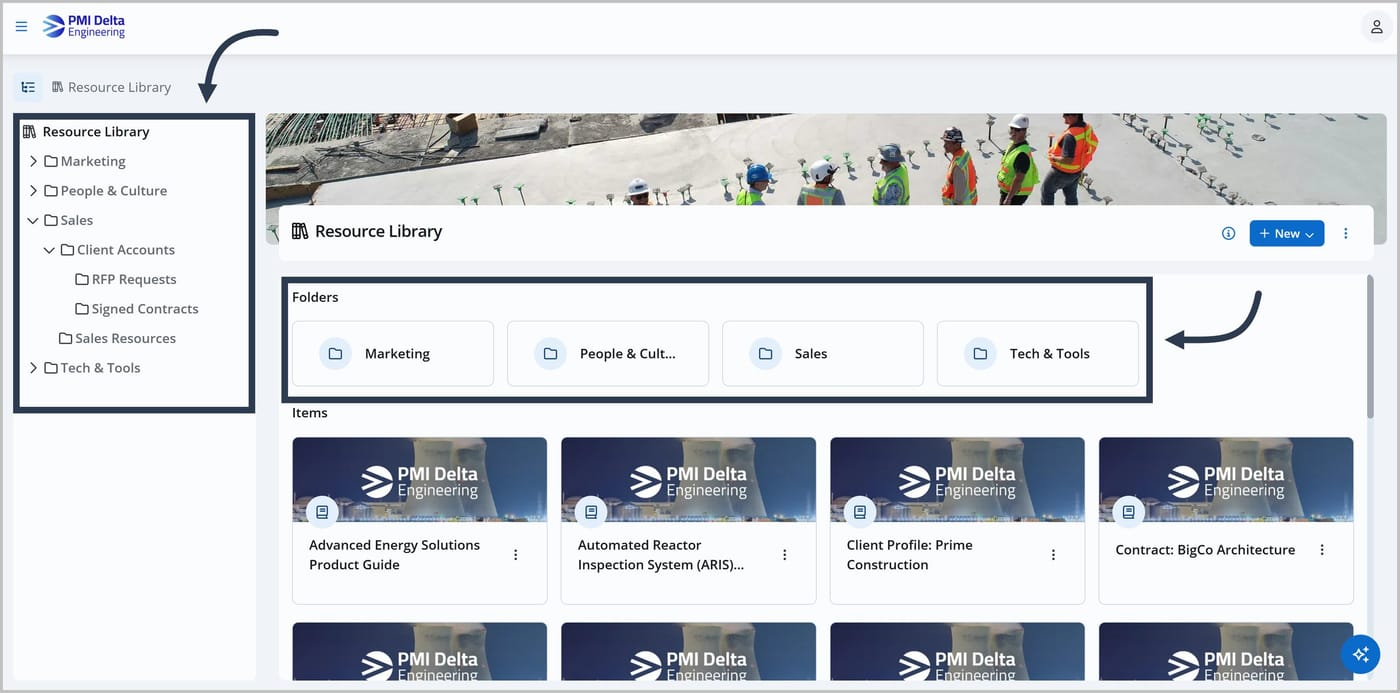Click Automated Reactor Inspection System title
The height and width of the screenshot is (693, 1400).
click(x=661, y=555)
